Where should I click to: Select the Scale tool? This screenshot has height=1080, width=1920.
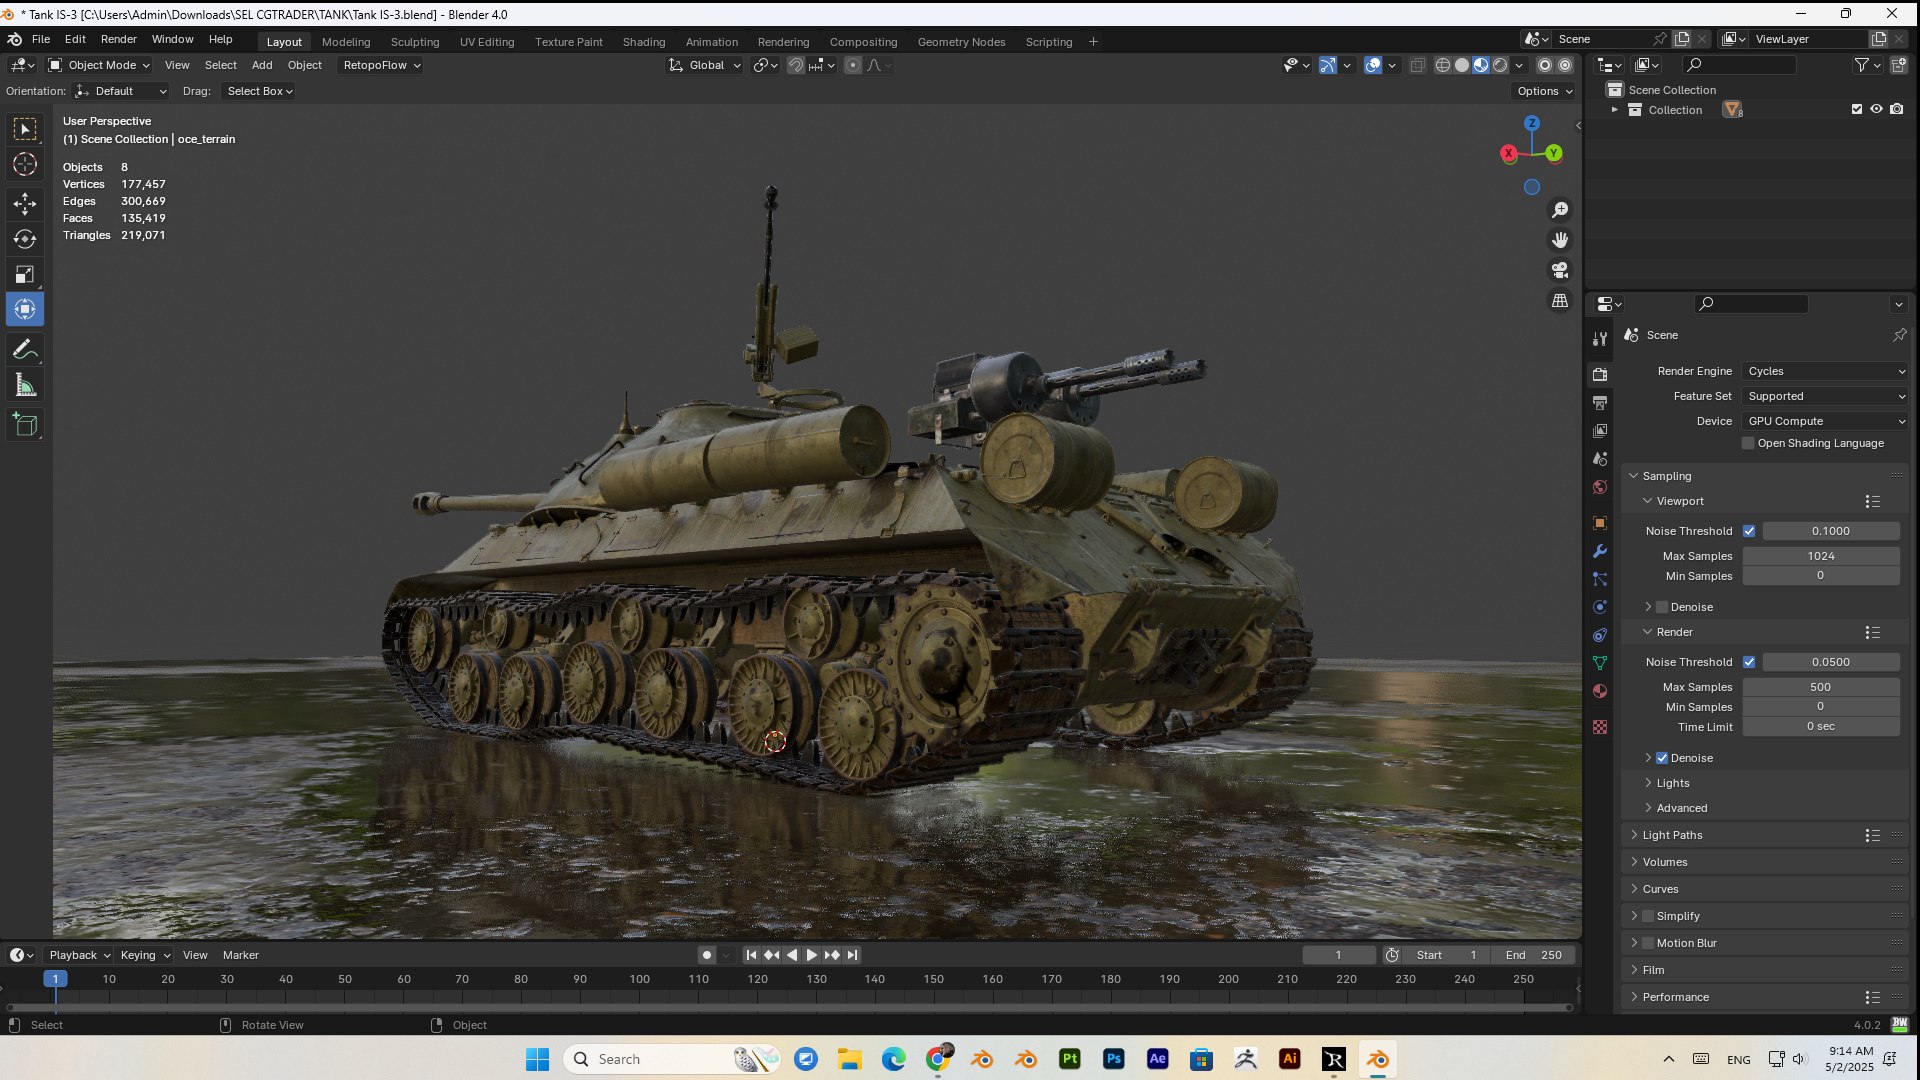25,274
